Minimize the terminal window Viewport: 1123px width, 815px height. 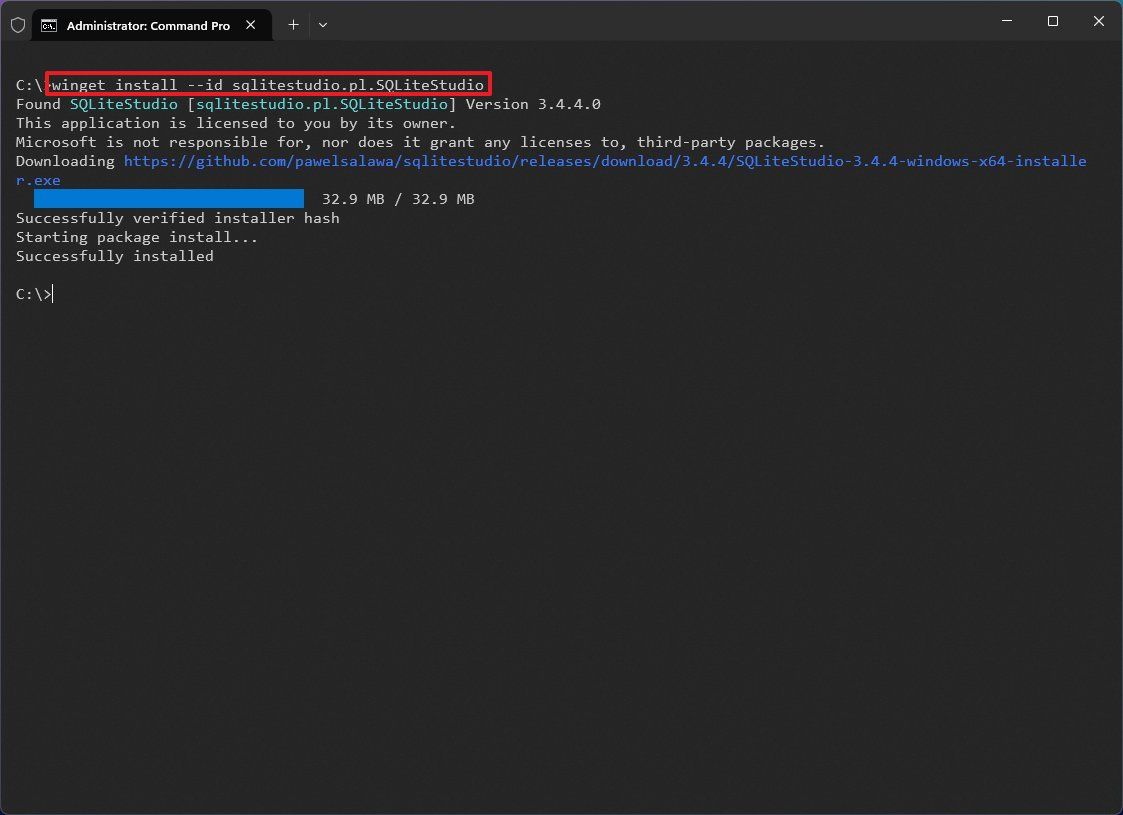(1007, 21)
